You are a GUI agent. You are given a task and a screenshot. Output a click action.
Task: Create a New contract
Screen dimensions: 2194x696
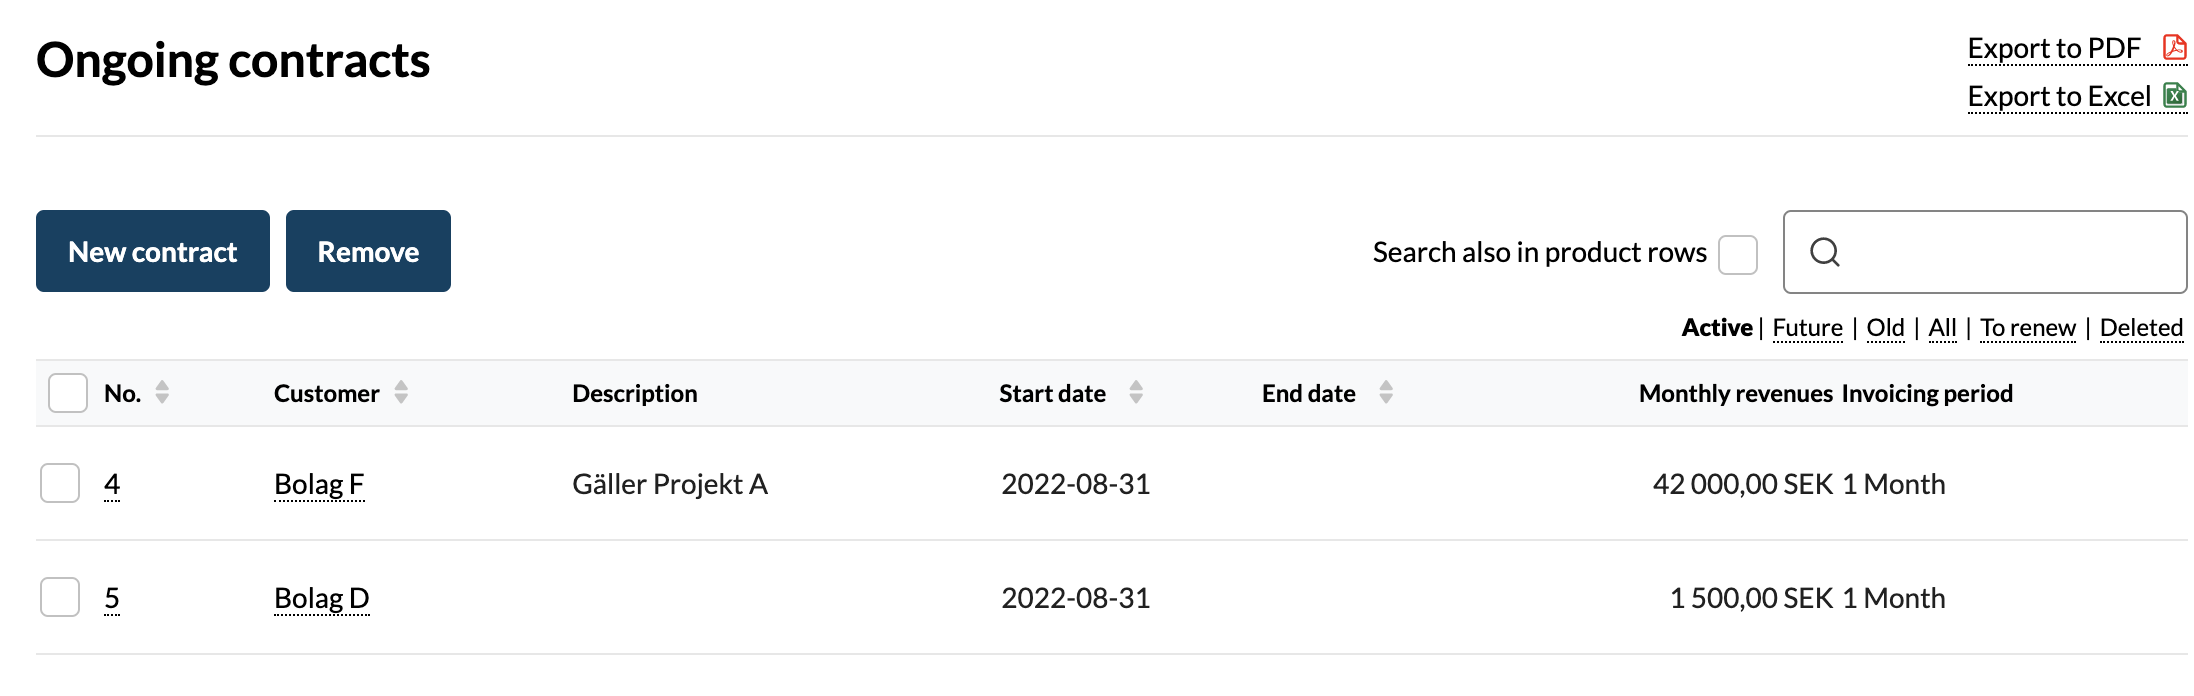click(153, 251)
